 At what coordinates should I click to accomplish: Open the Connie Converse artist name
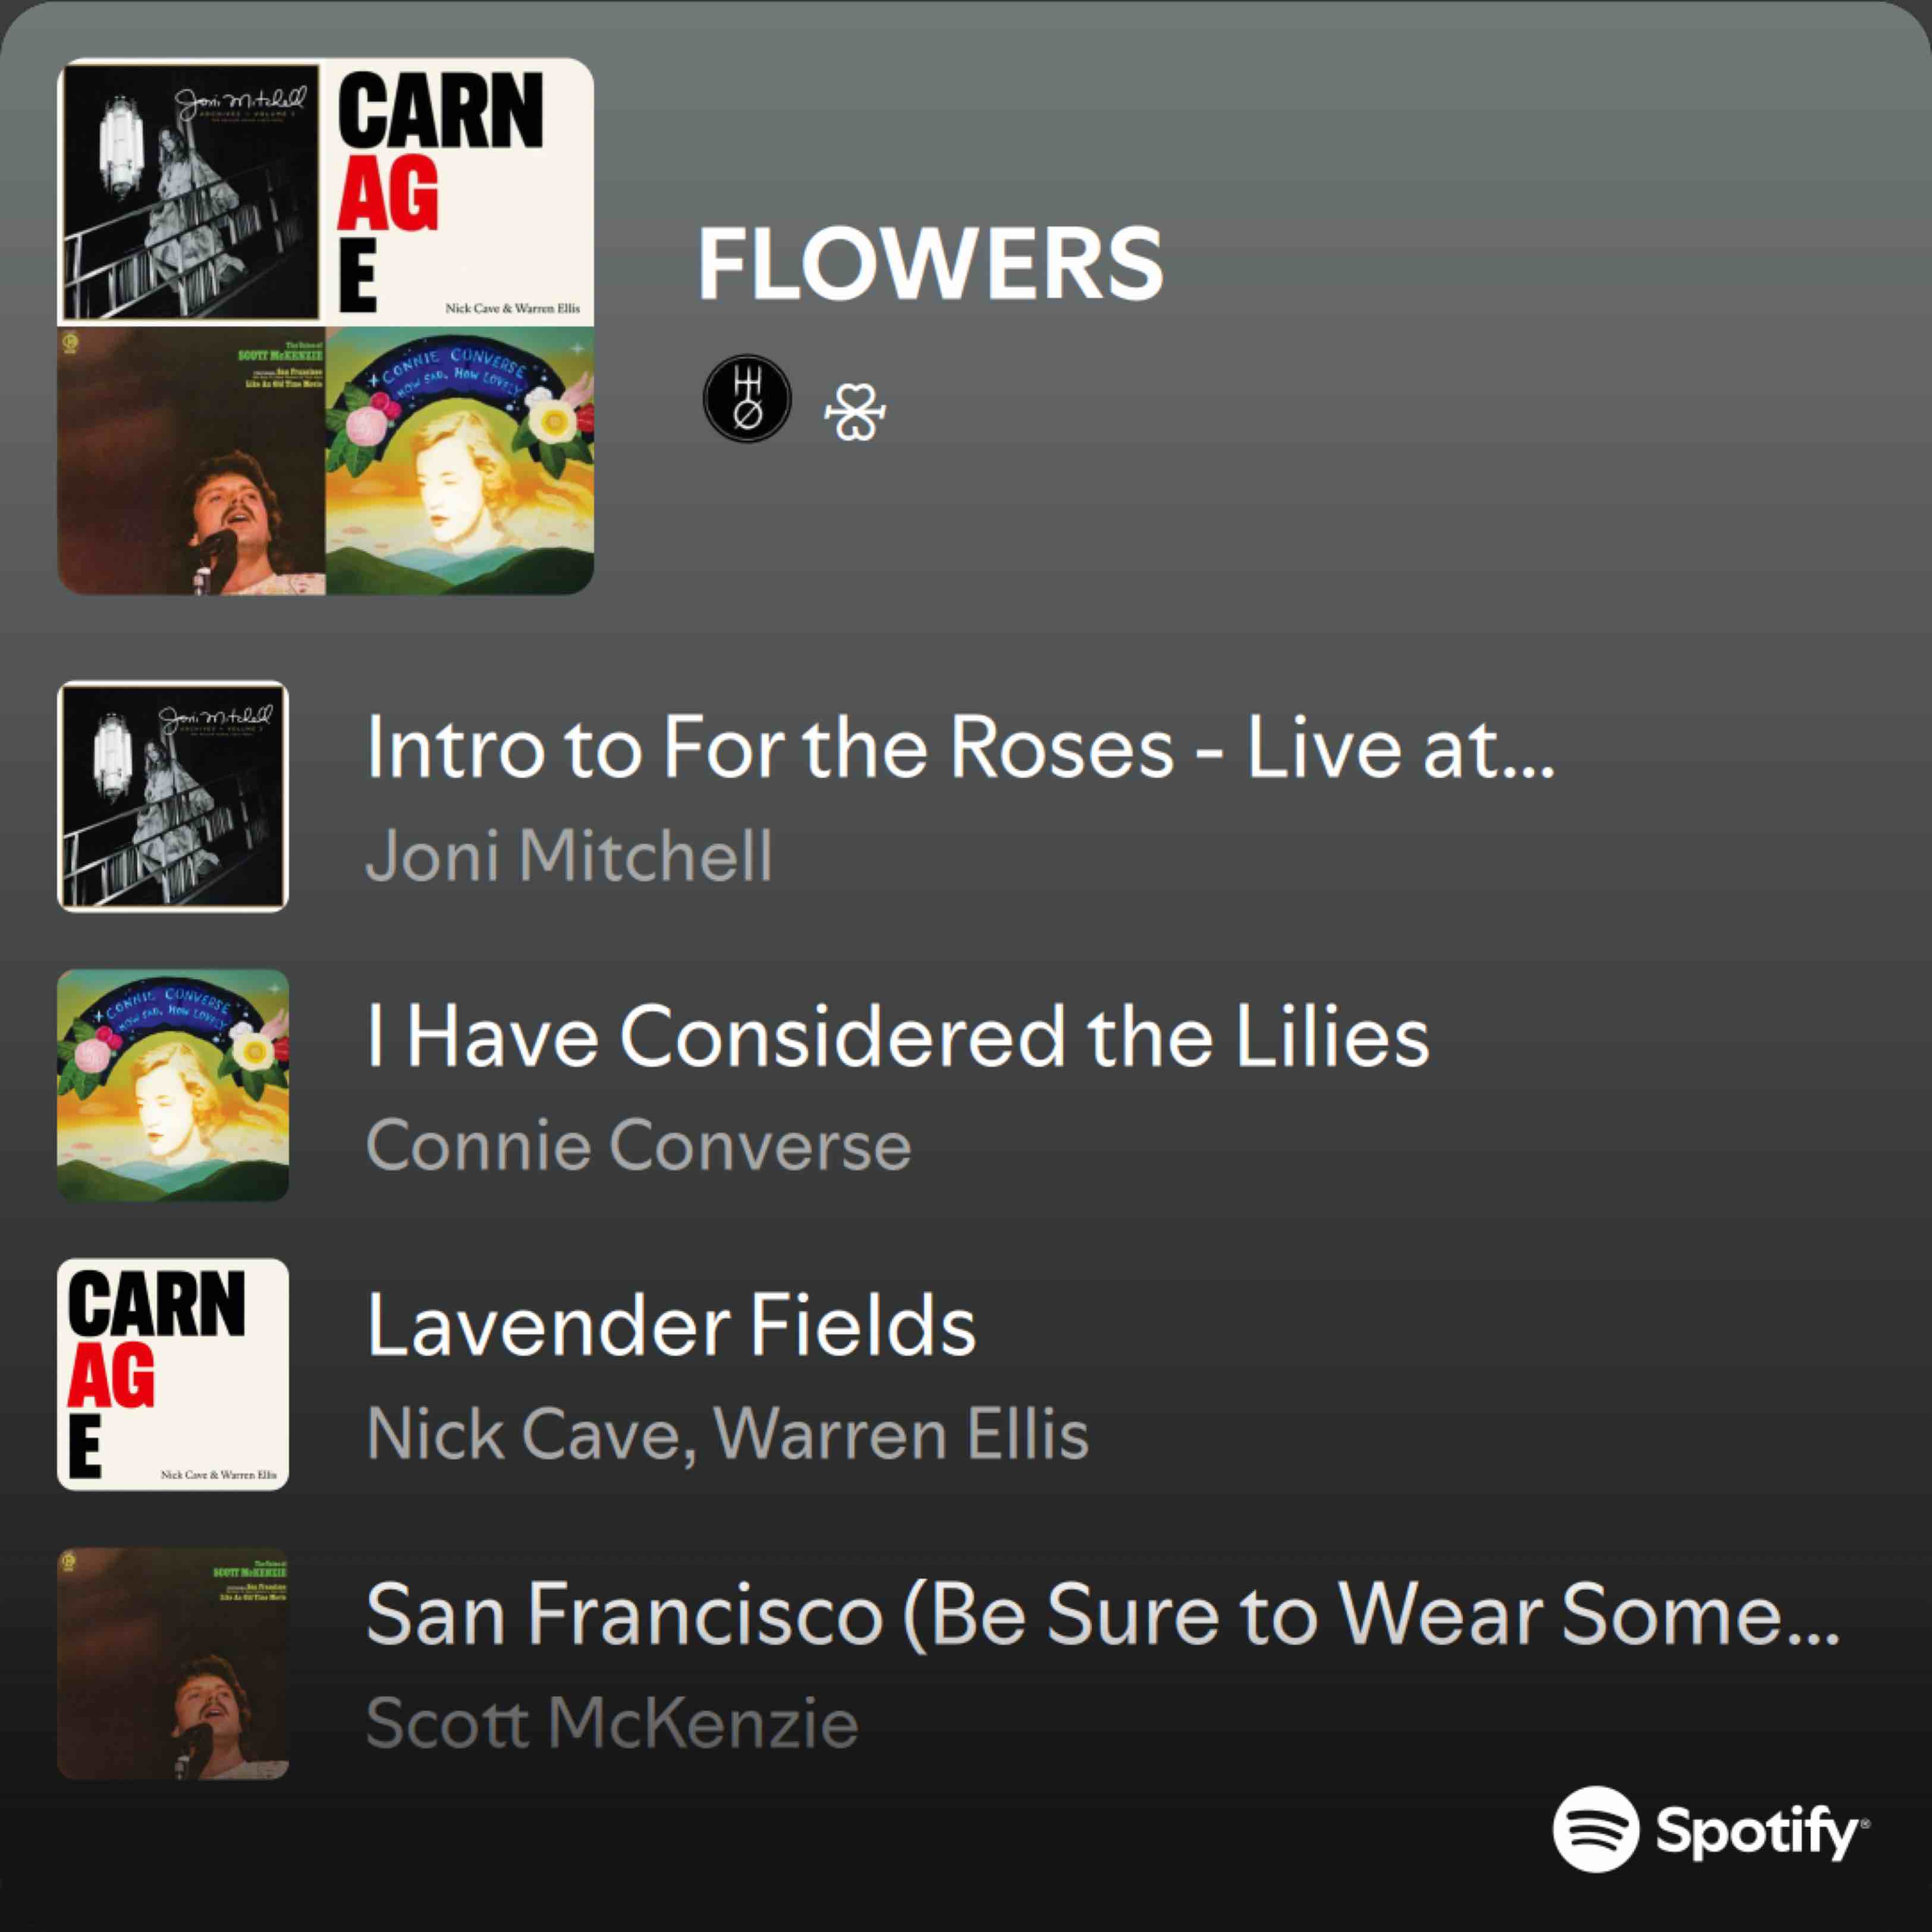coord(639,1145)
